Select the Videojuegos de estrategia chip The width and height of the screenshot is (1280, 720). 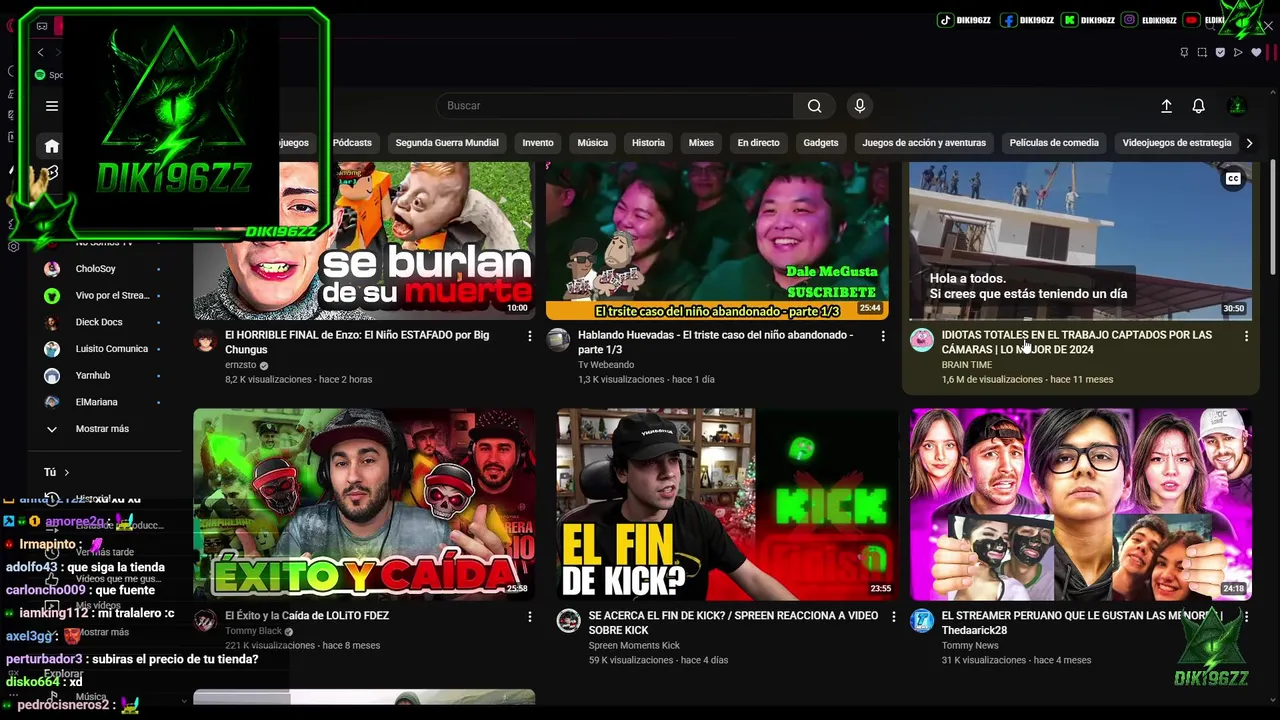[x=1177, y=143]
